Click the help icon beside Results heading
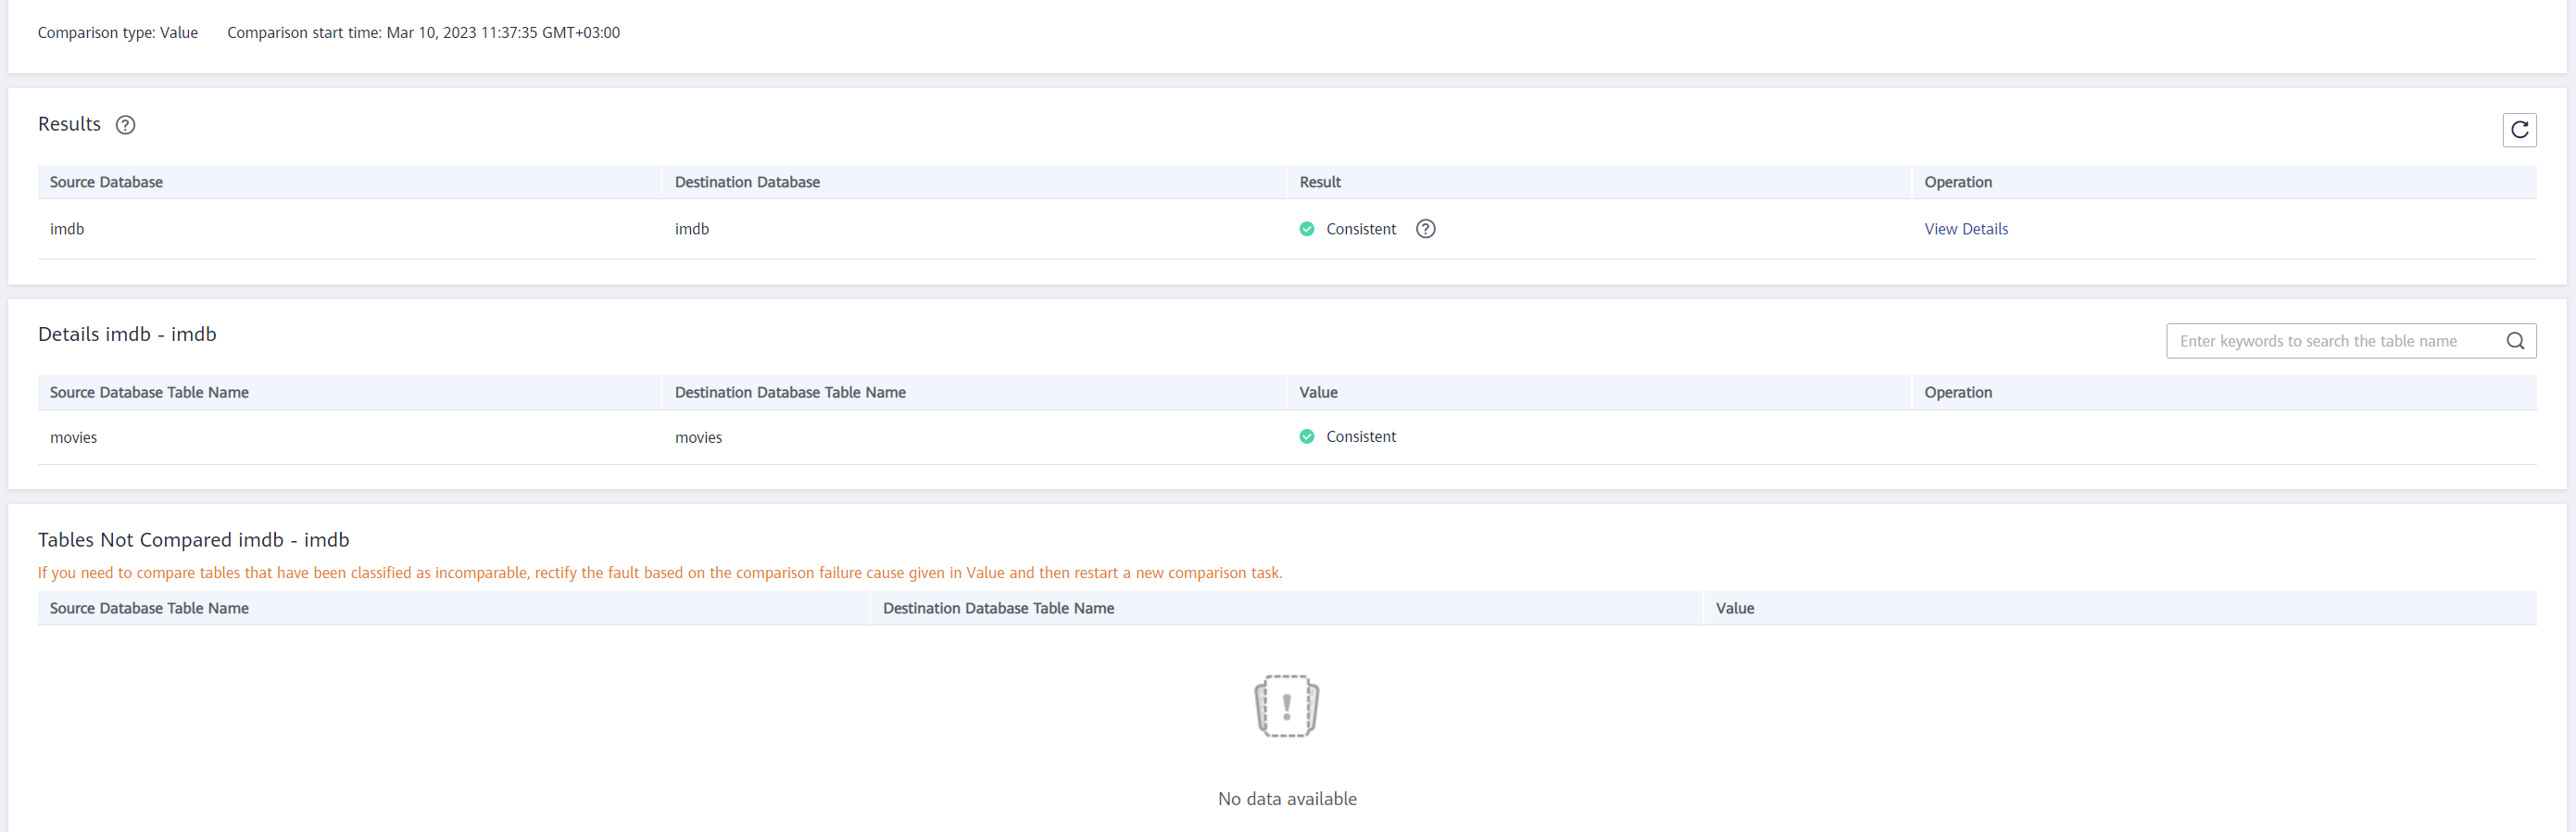2576x832 pixels. pos(125,125)
